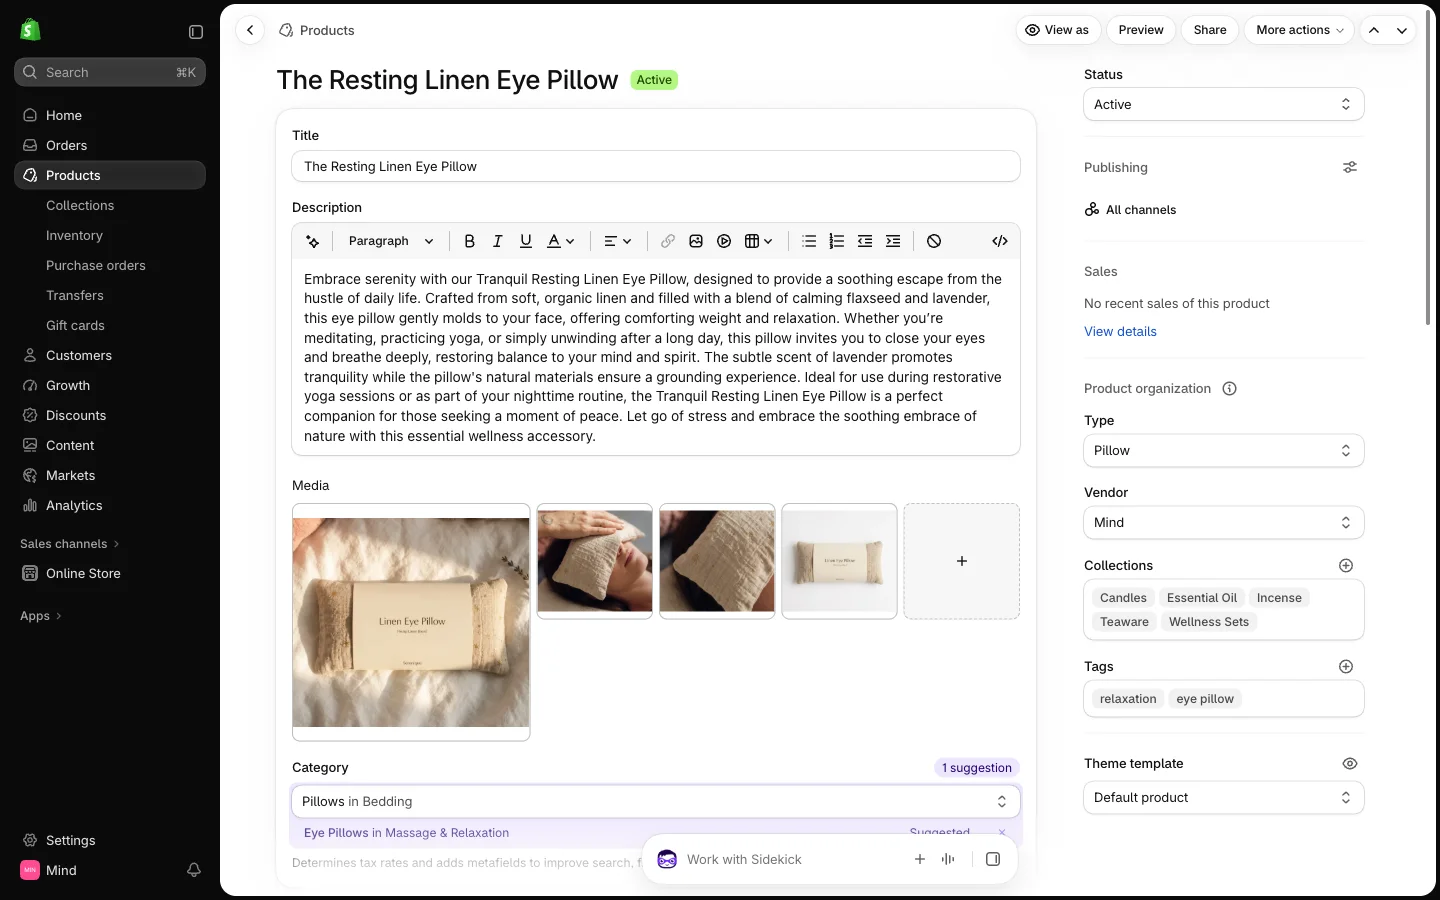Open Publishing channel settings icon

[1350, 167]
